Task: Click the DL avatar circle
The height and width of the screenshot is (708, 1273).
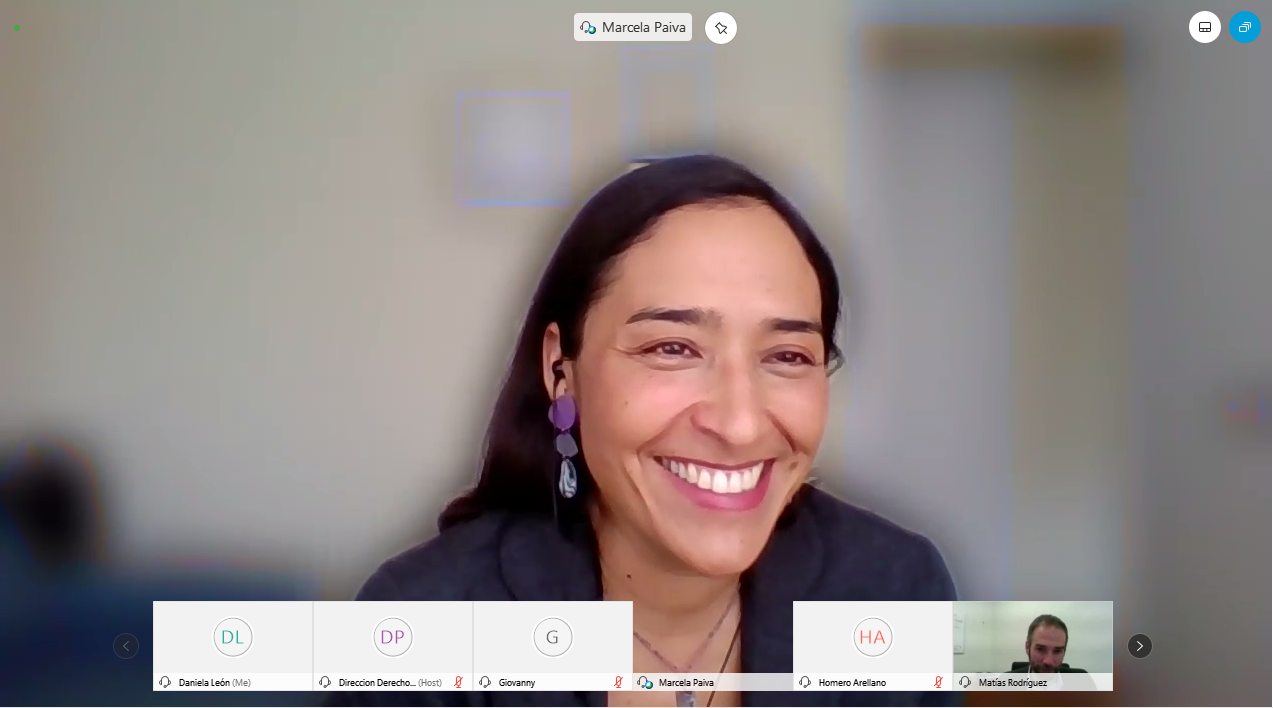Action: click(x=232, y=637)
